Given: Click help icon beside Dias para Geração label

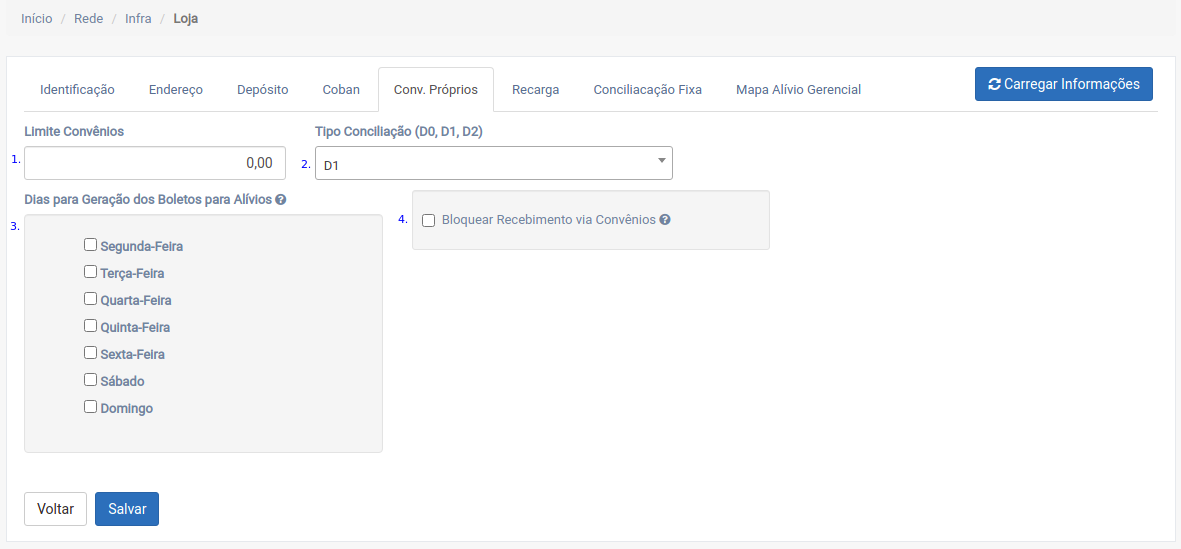Looking at the screenshot, I should click(281, 199).
